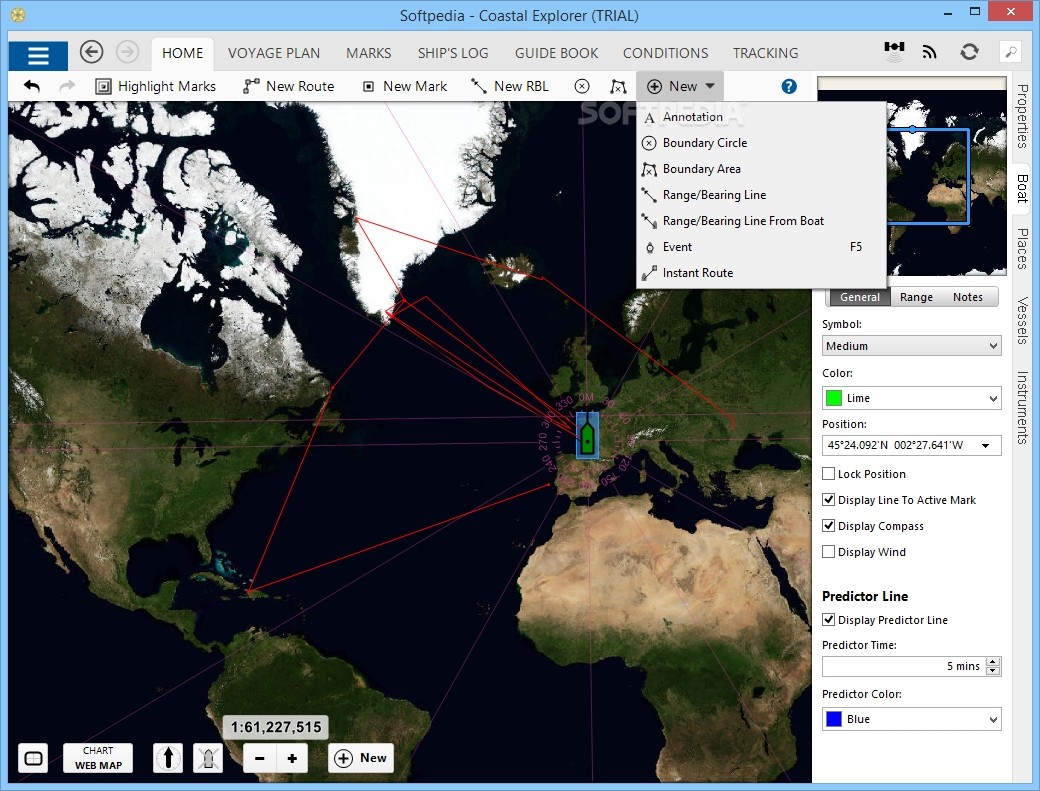Click the boundary circle toolbar icon

[582, 86]
